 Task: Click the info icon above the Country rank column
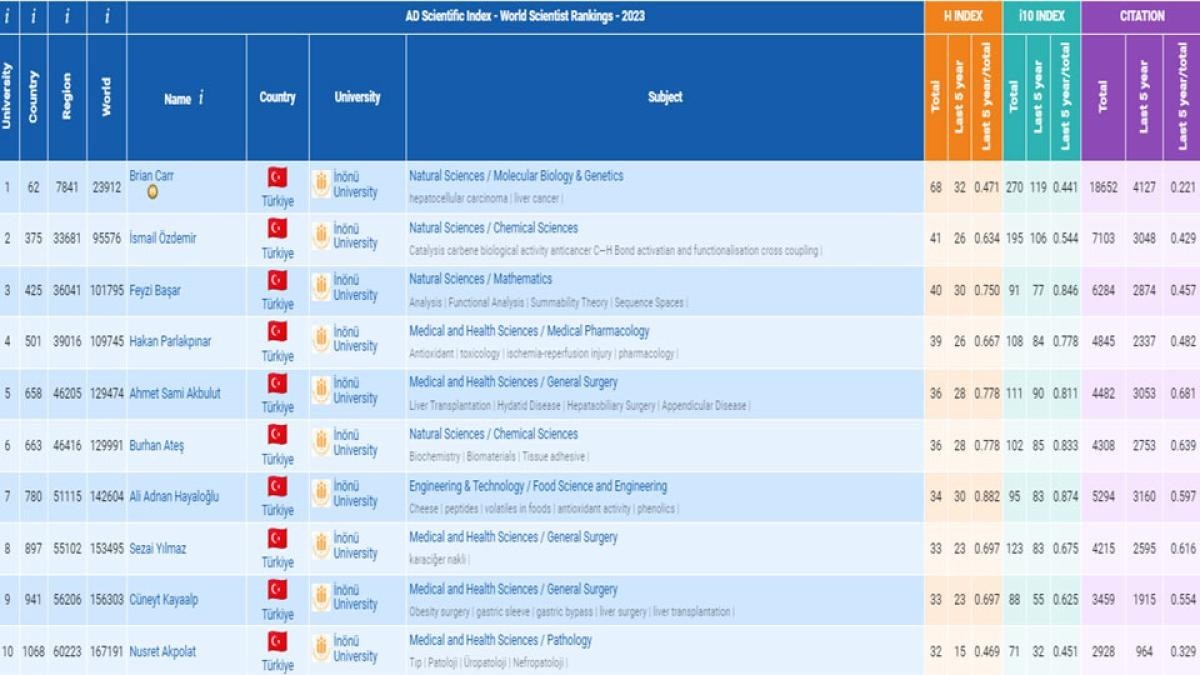point(33,17)
